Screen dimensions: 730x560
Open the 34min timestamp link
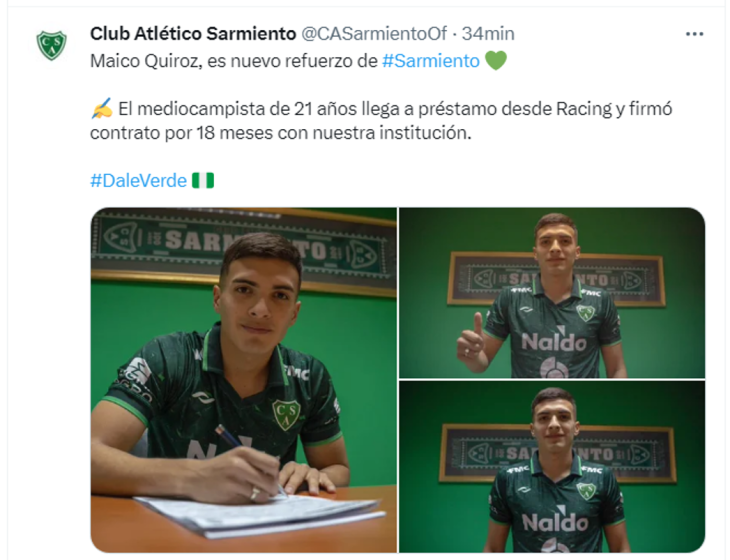point(488,34)
